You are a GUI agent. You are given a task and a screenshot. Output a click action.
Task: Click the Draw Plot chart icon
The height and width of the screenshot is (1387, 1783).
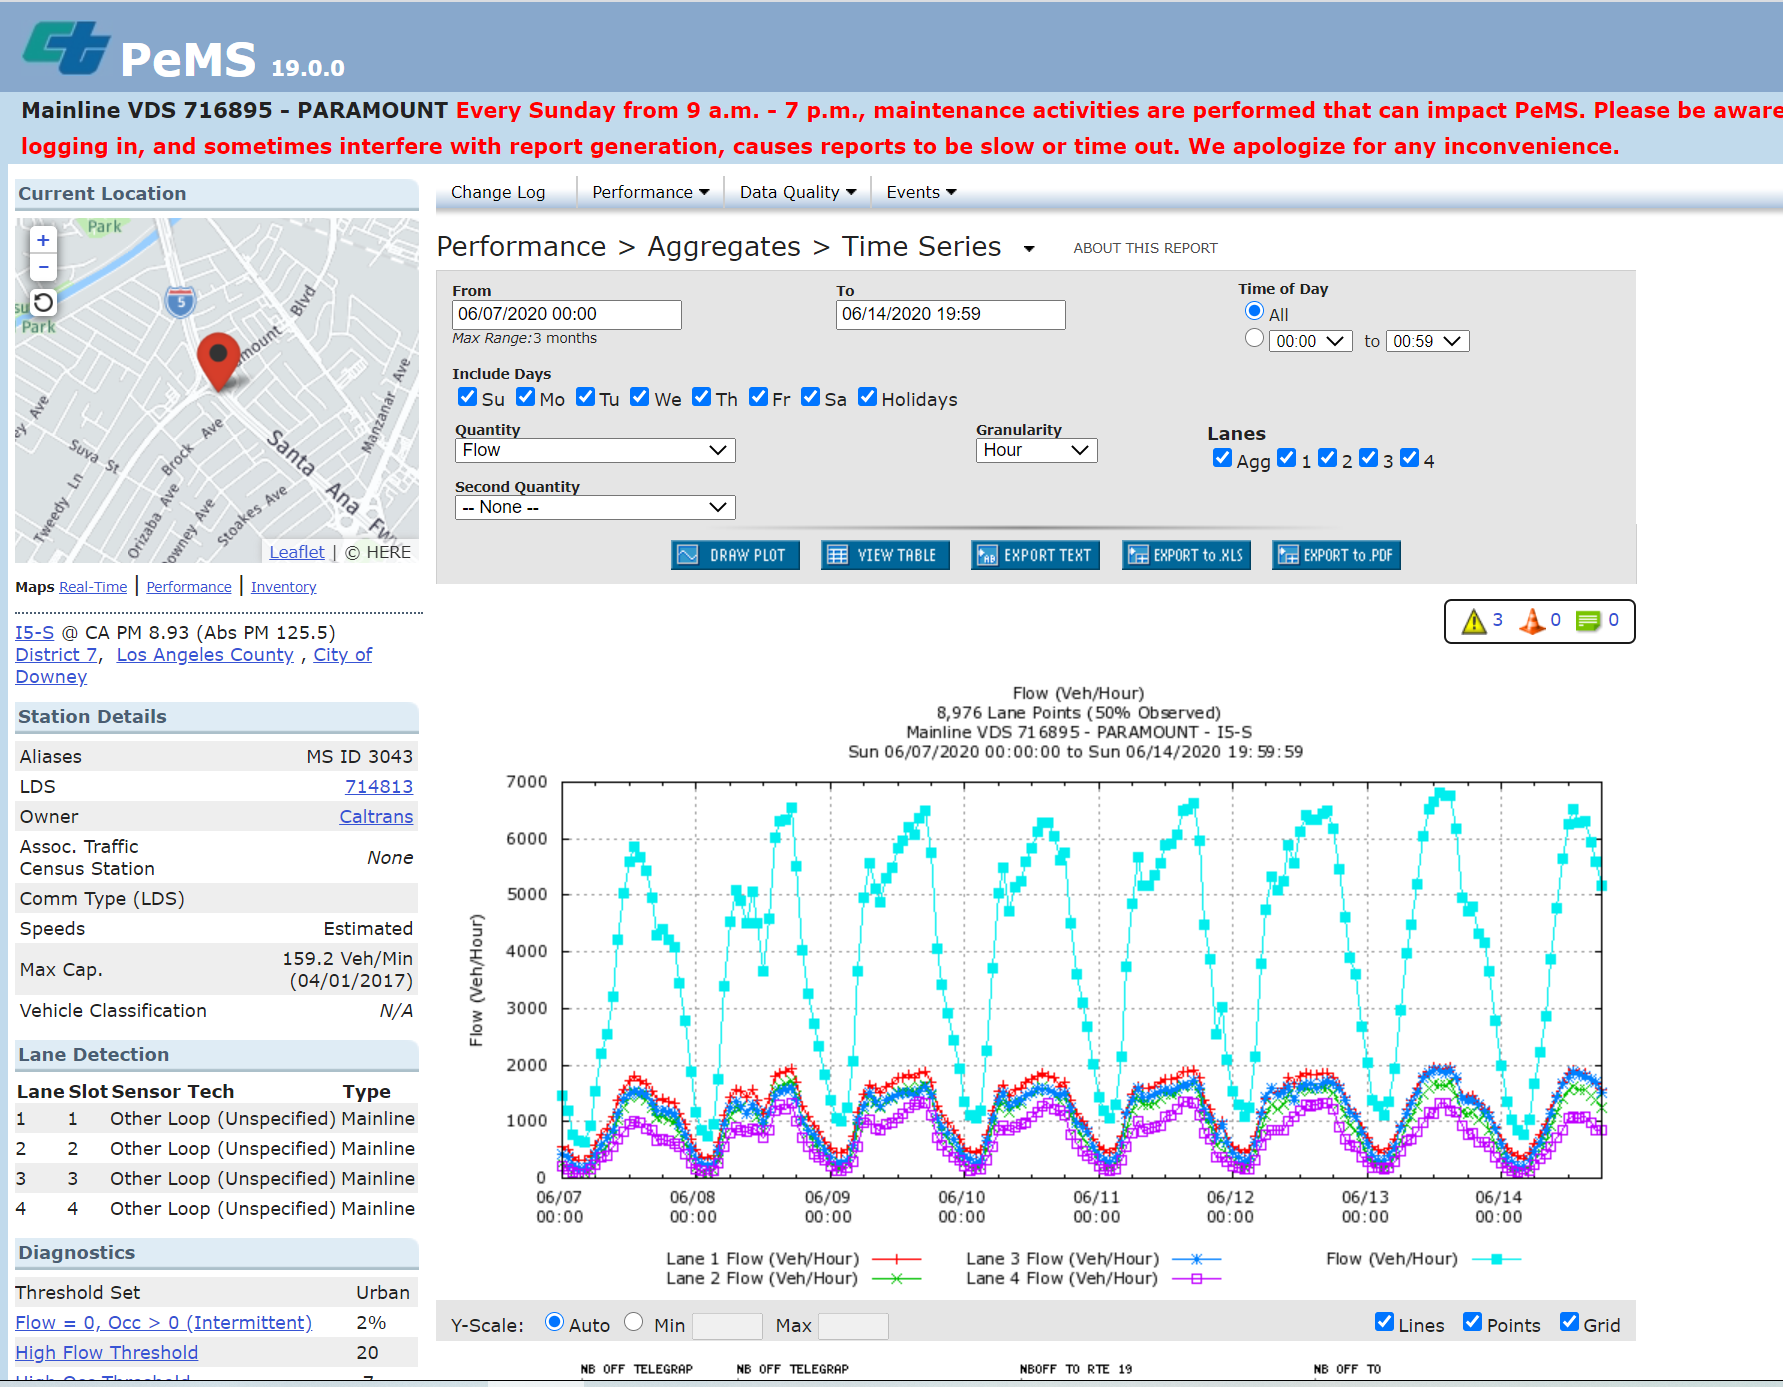point(688,555)
